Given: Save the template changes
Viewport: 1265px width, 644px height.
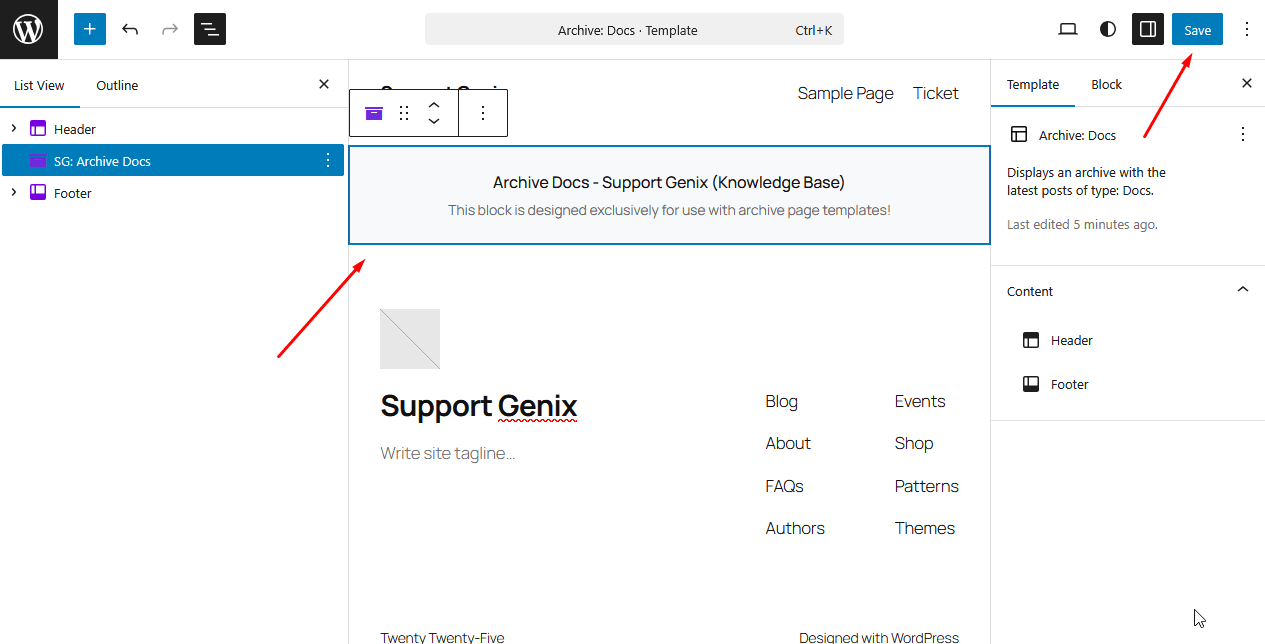Looking at the screenshot, I should 1197,30.
